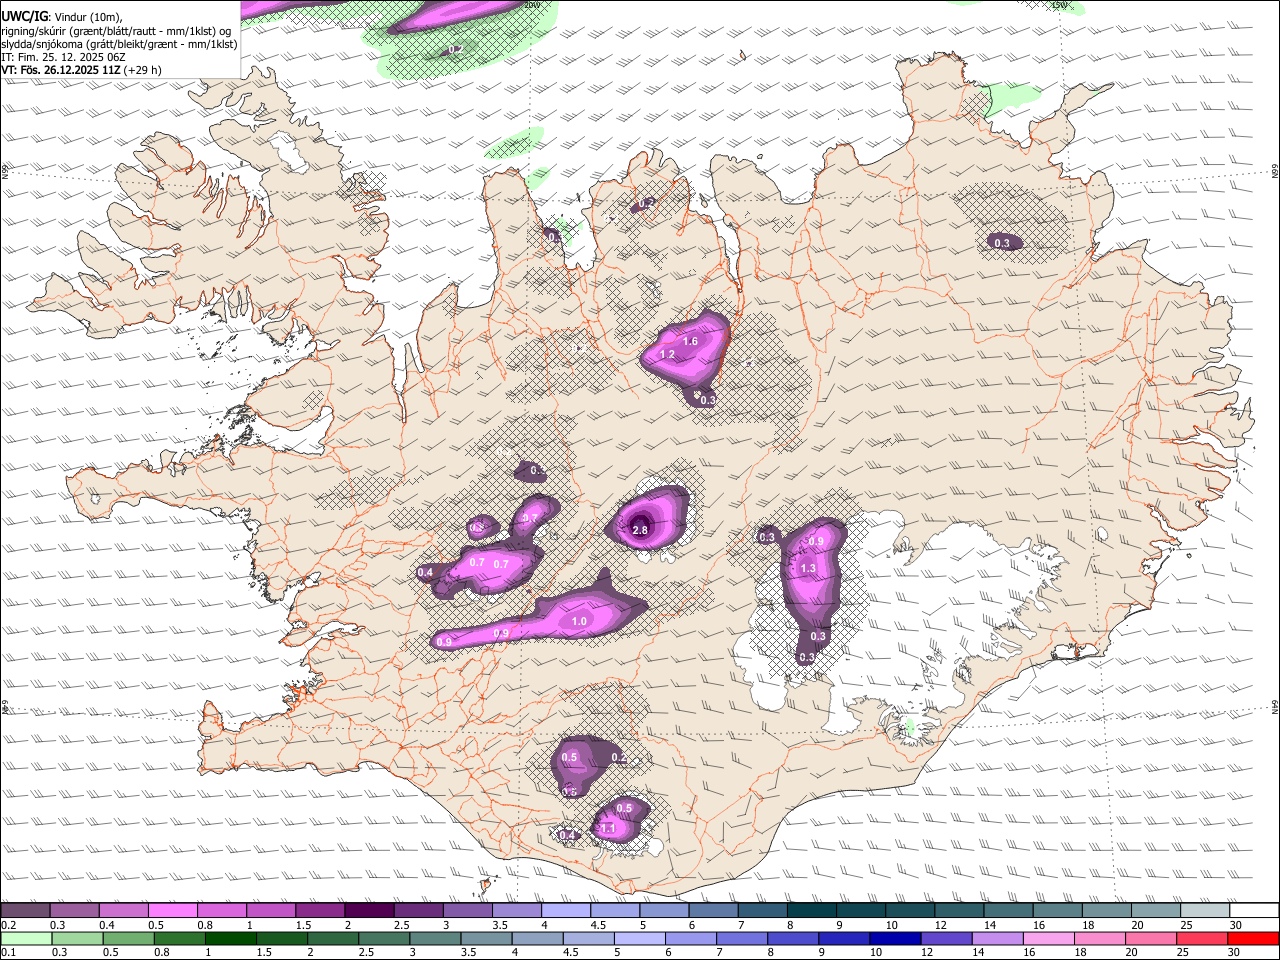Viewport: 1280px width, 960px height.
Task: Click the '0.1' label under the lower scale
Action: click(8, 952)
